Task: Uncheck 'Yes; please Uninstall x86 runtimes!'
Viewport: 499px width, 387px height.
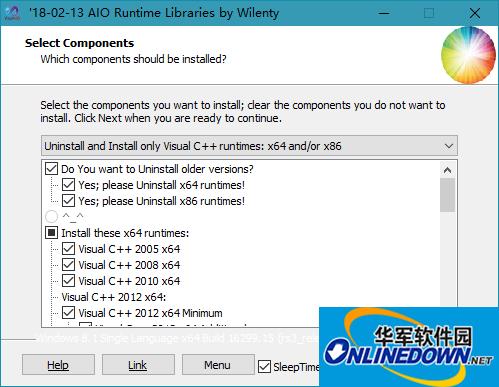Action: coord(68,201)
